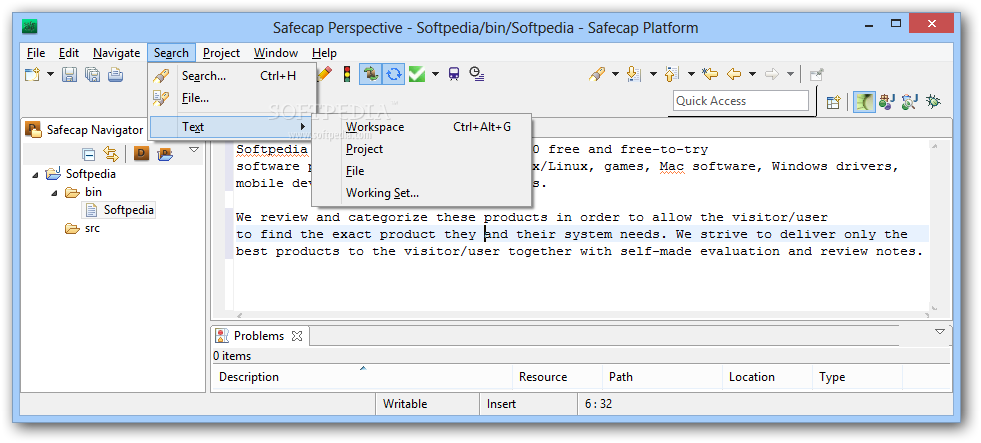
Task: Toggle Link with Editor navigator icon
Action: click(111, 153)
